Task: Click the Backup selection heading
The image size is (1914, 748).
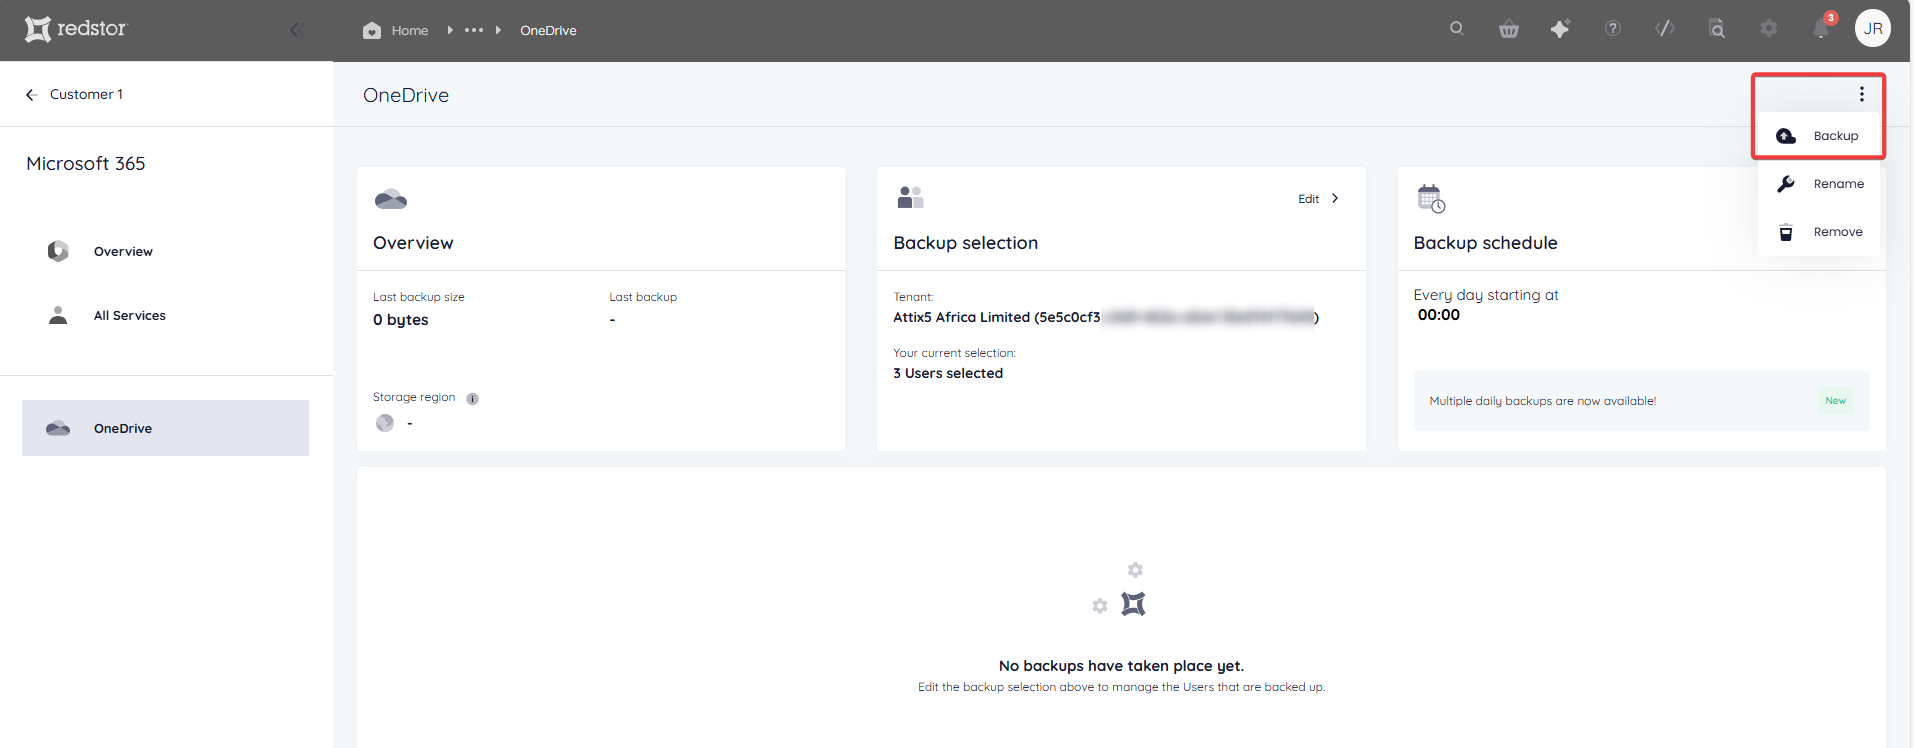Action: click(966, 243)
